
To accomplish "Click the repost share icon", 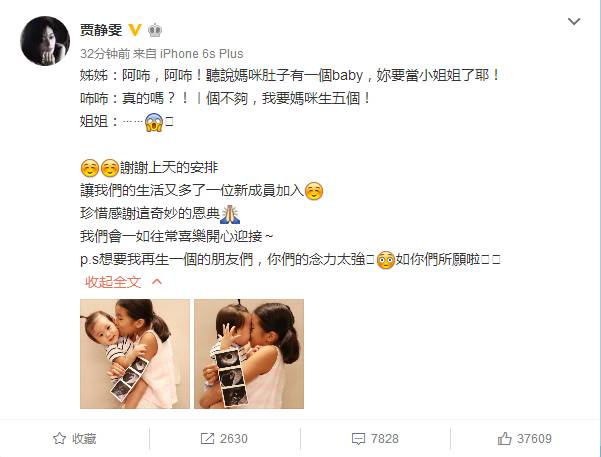I will coord(207,439).
